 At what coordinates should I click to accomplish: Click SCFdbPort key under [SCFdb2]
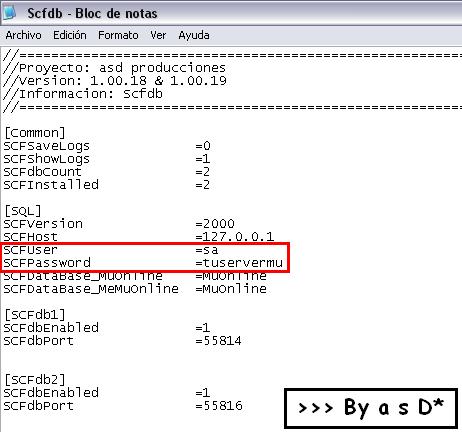[x=38, y=406]
